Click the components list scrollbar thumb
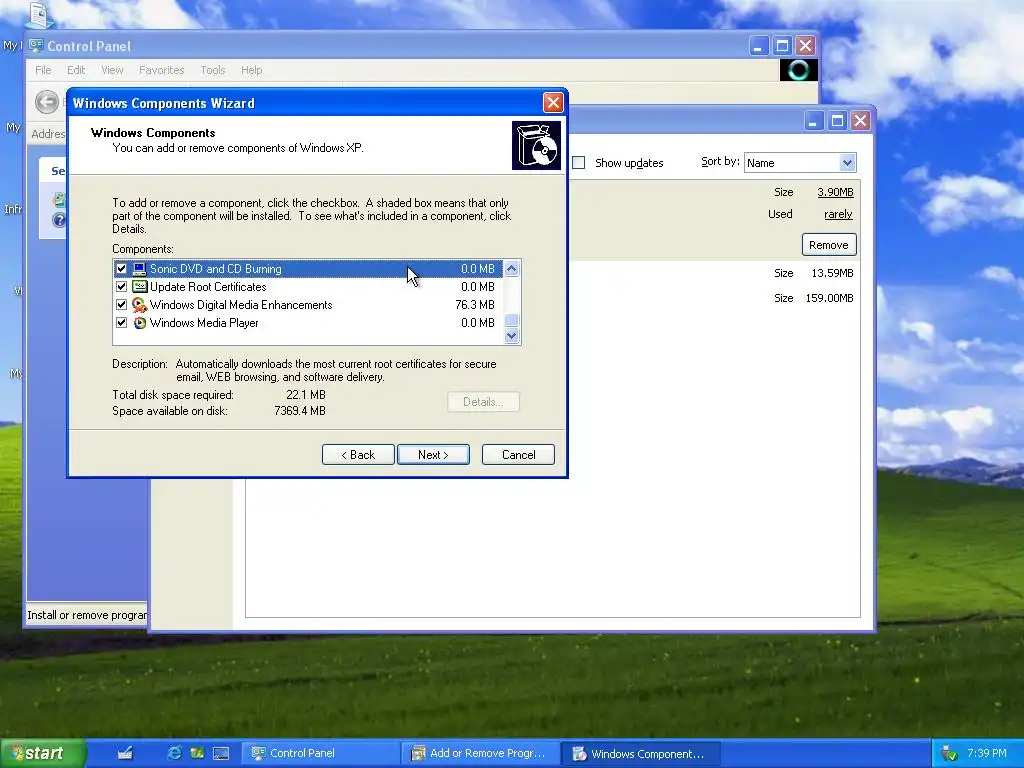1024x768 pixels. point(511,320)
